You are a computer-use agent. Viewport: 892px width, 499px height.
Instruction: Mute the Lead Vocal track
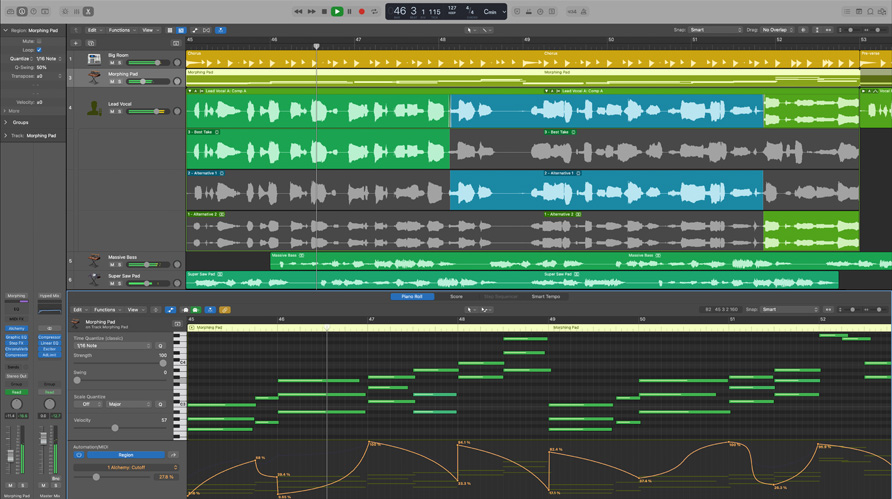(x=112, y=111)
